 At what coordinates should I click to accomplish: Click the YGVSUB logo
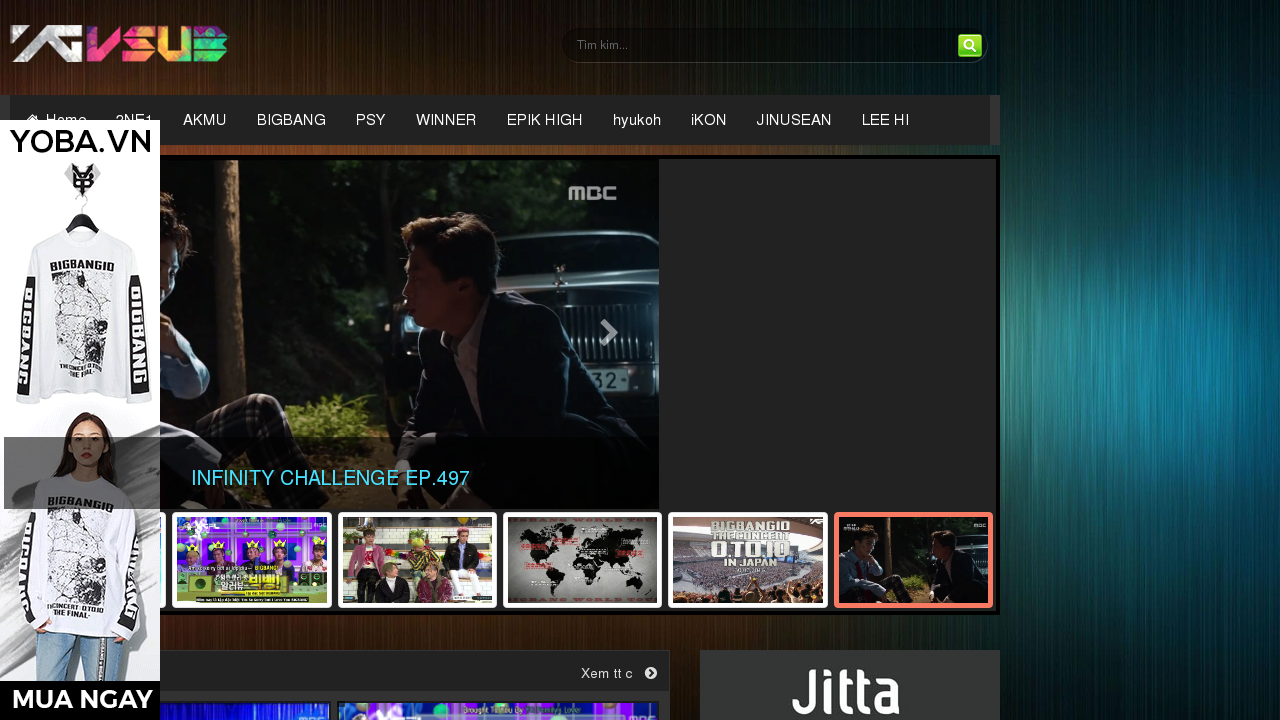(x=119, y=44)
